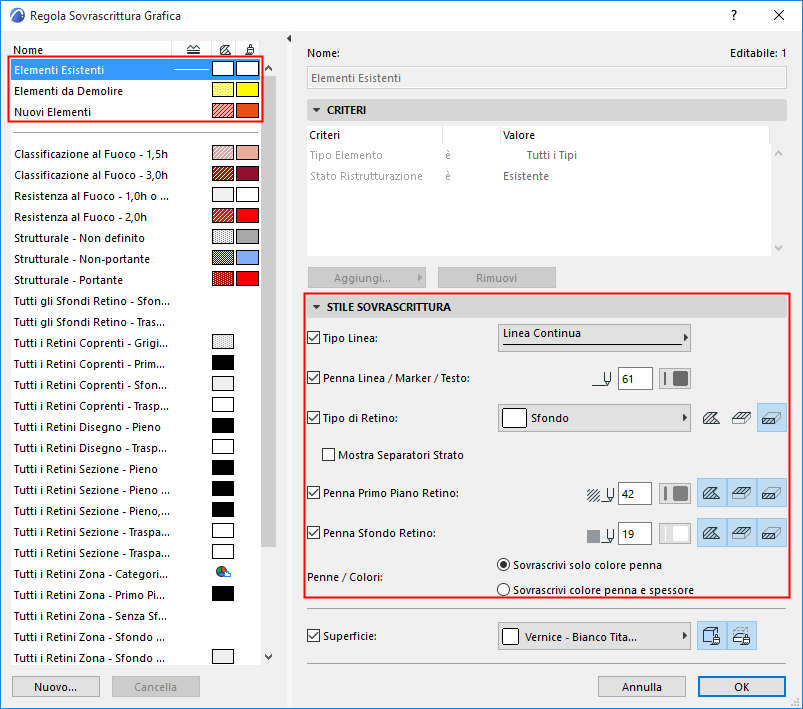Toggle cover fills icon for Penna Primo Piano Retino
The image size is (803, 709).
coord(741,493)
